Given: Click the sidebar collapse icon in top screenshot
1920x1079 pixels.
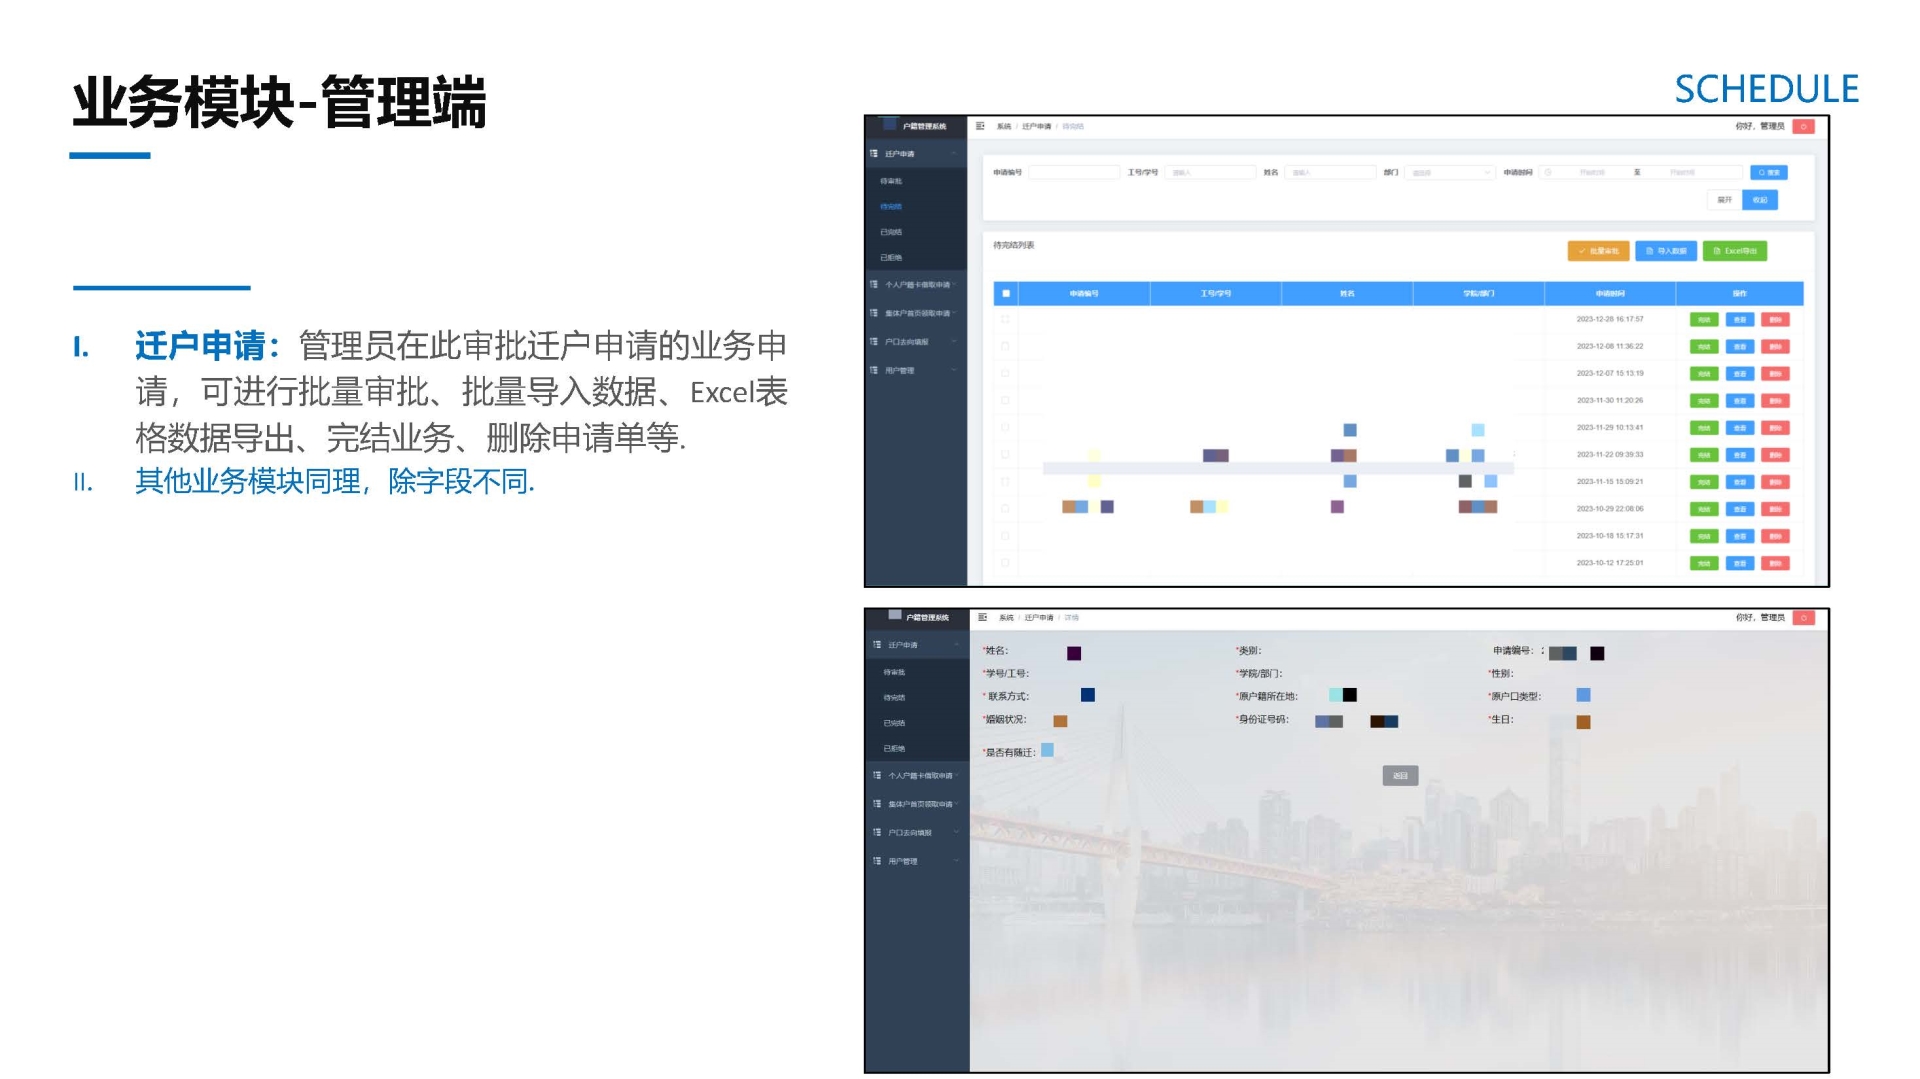Looking at the screenshot, I should (980, 126).
